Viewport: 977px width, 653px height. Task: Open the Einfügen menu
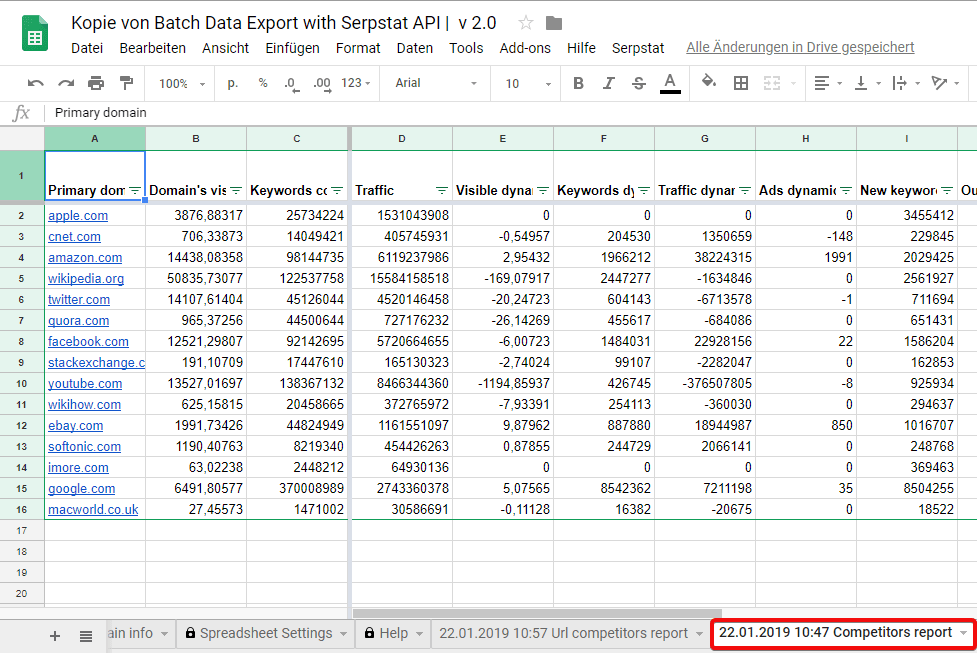292,48
